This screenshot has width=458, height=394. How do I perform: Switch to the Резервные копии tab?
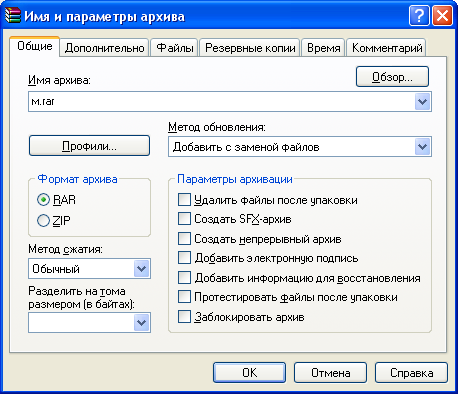(x=250, y=48)
